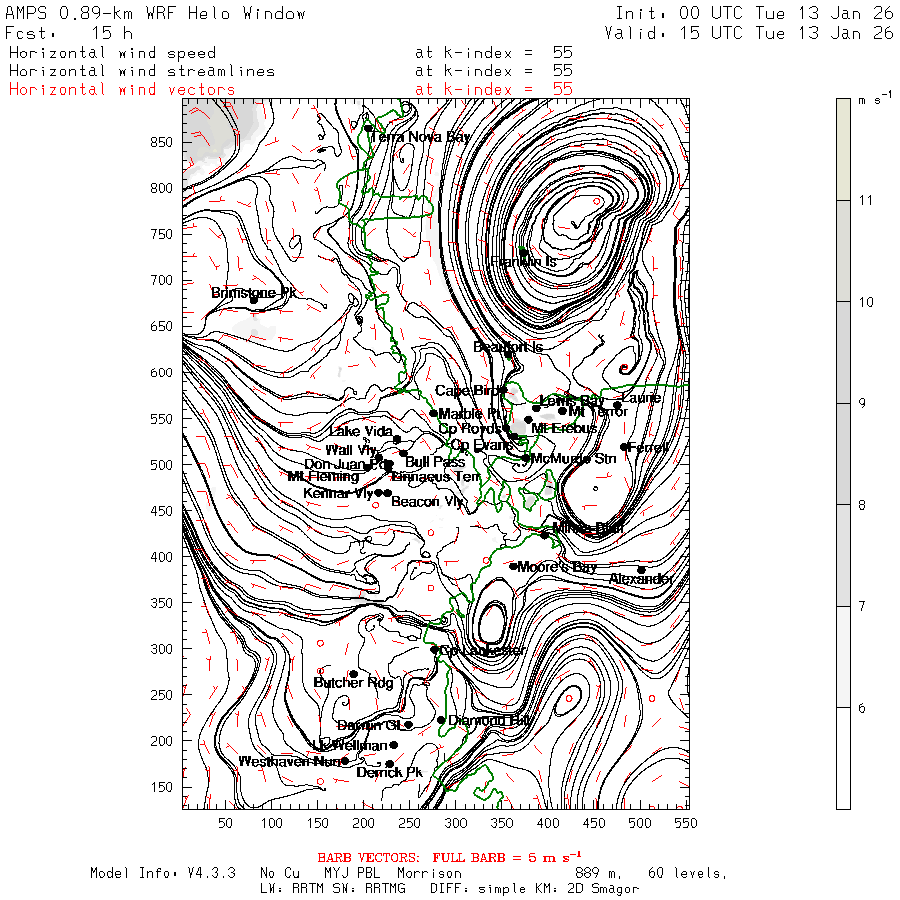Click the Terra Nova Bay station dot

[368, 128]
